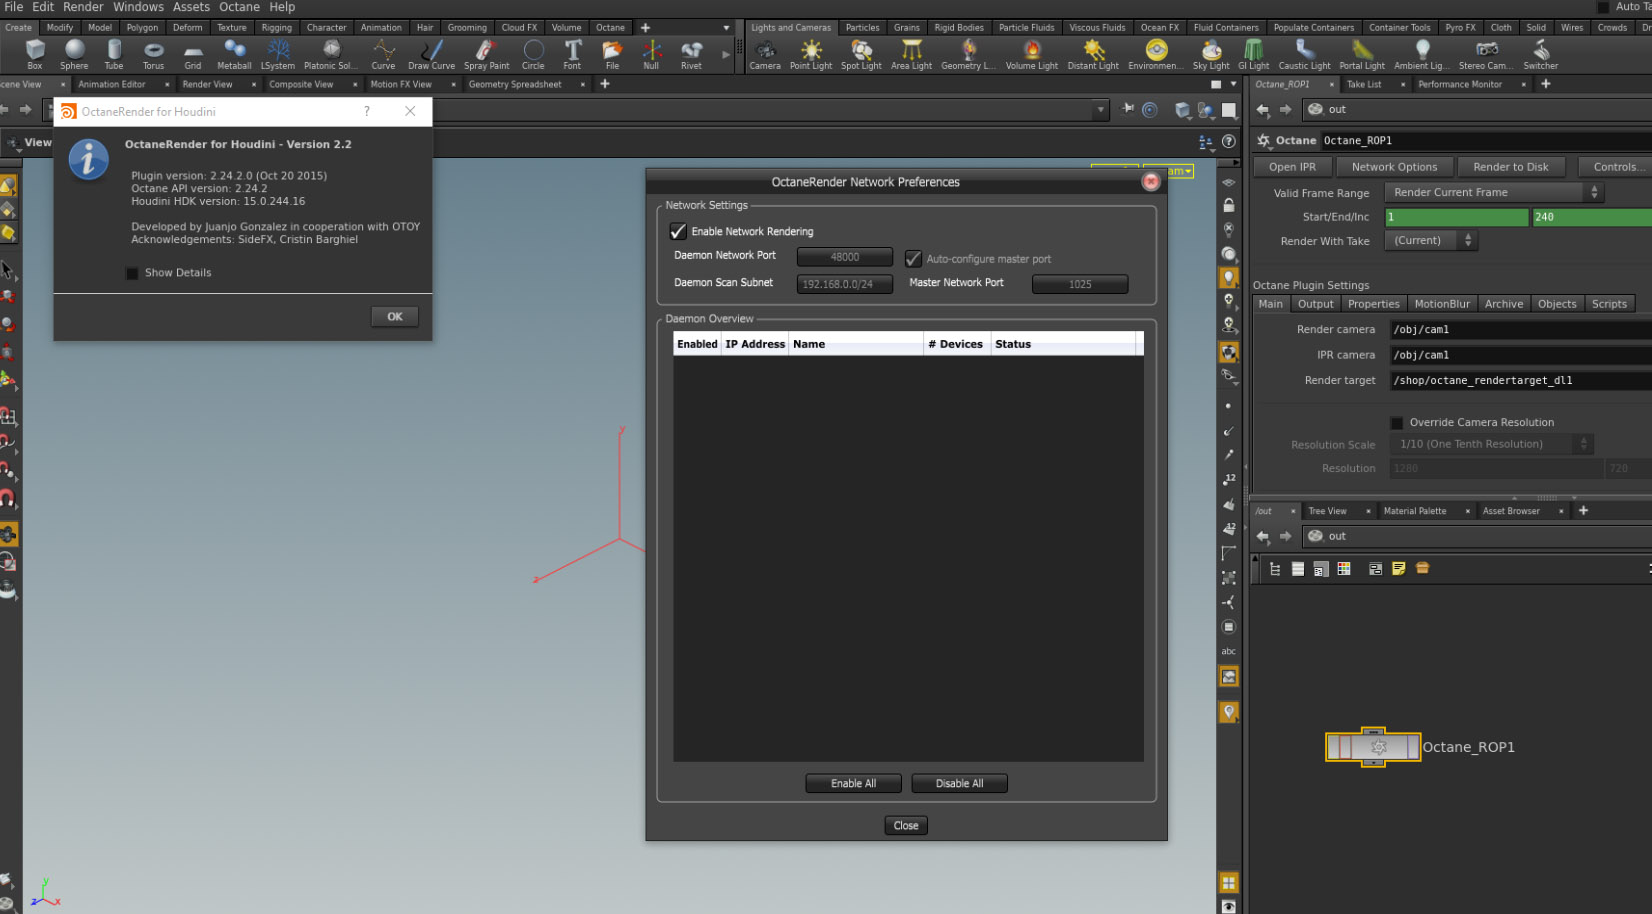Add a Spot Light

(x=861, y=54)
